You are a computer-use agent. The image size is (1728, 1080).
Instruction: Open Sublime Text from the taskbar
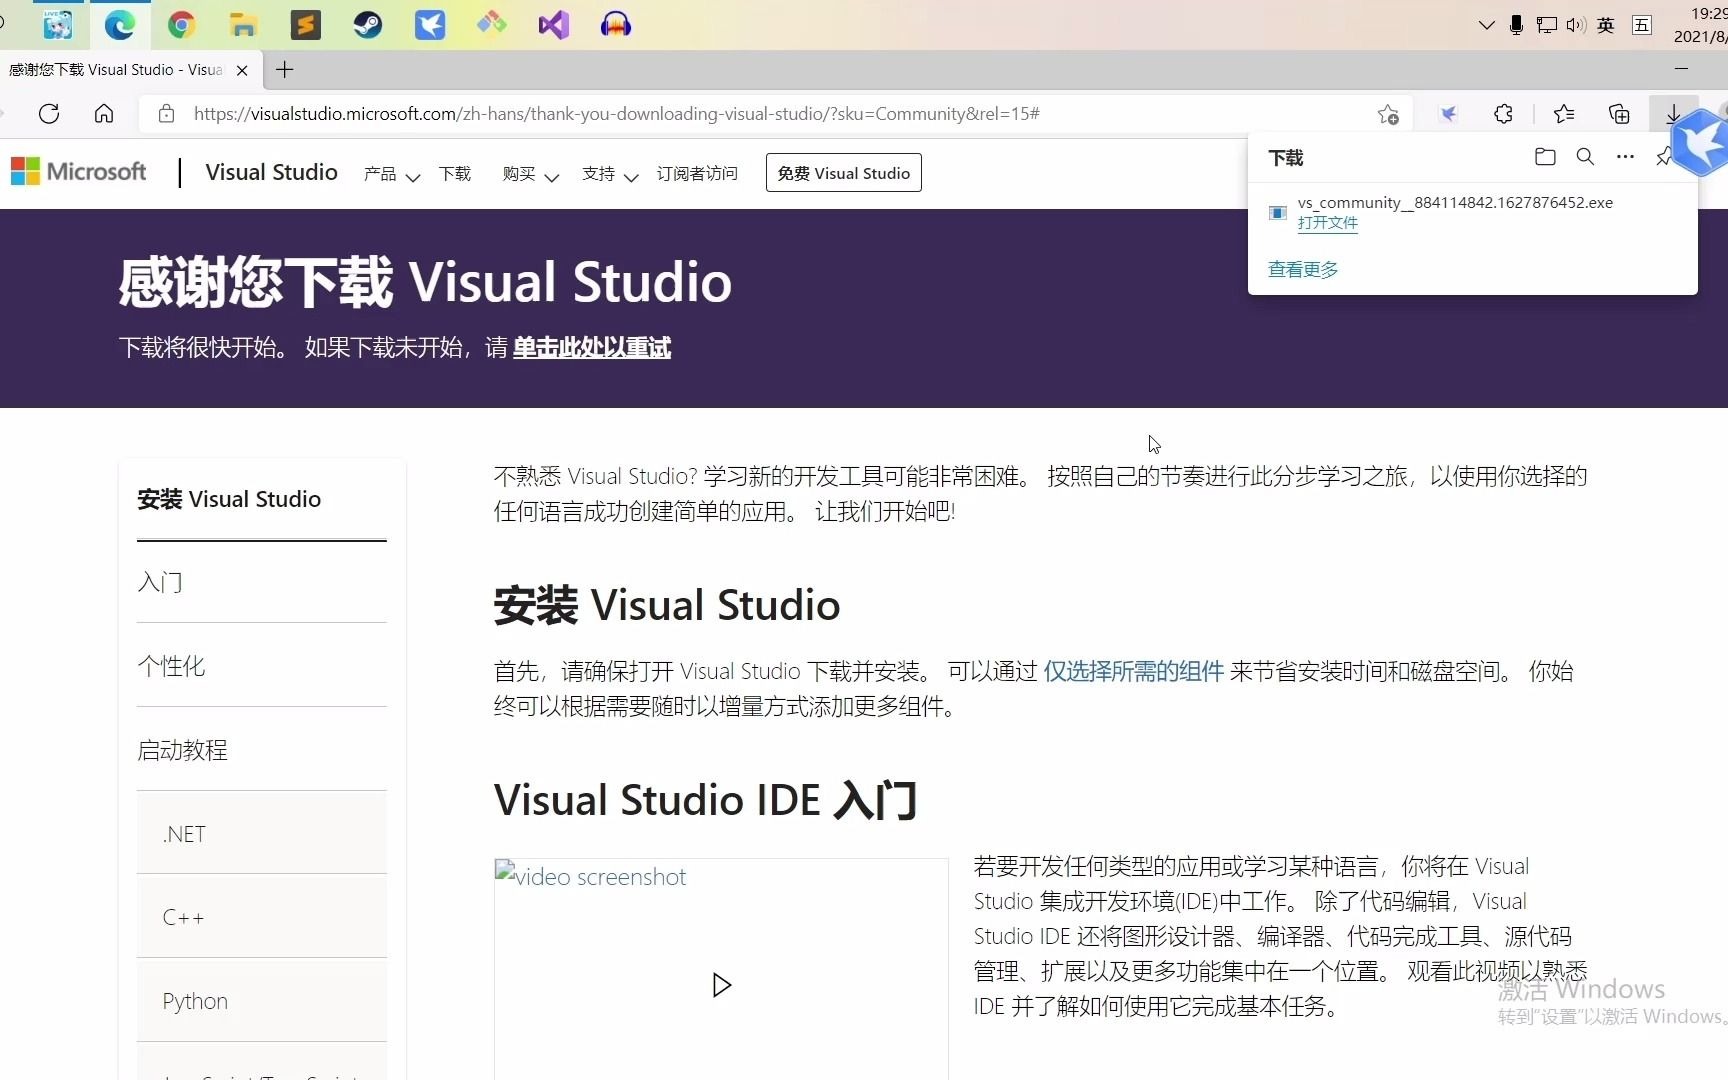point(305,25)
